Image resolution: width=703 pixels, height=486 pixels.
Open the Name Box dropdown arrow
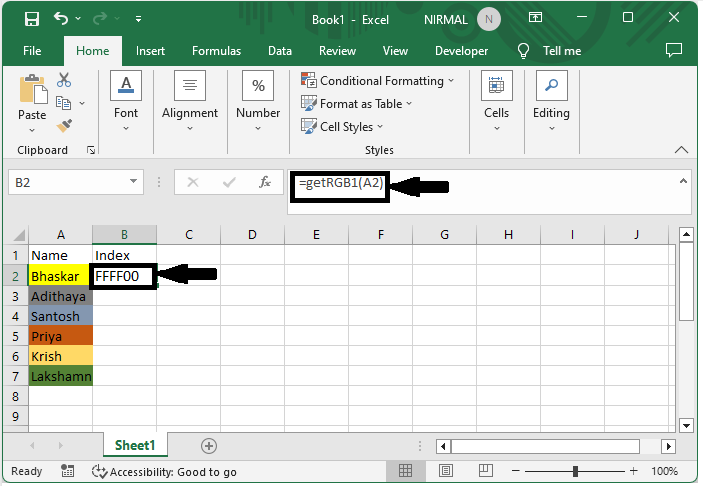point(133,181)
